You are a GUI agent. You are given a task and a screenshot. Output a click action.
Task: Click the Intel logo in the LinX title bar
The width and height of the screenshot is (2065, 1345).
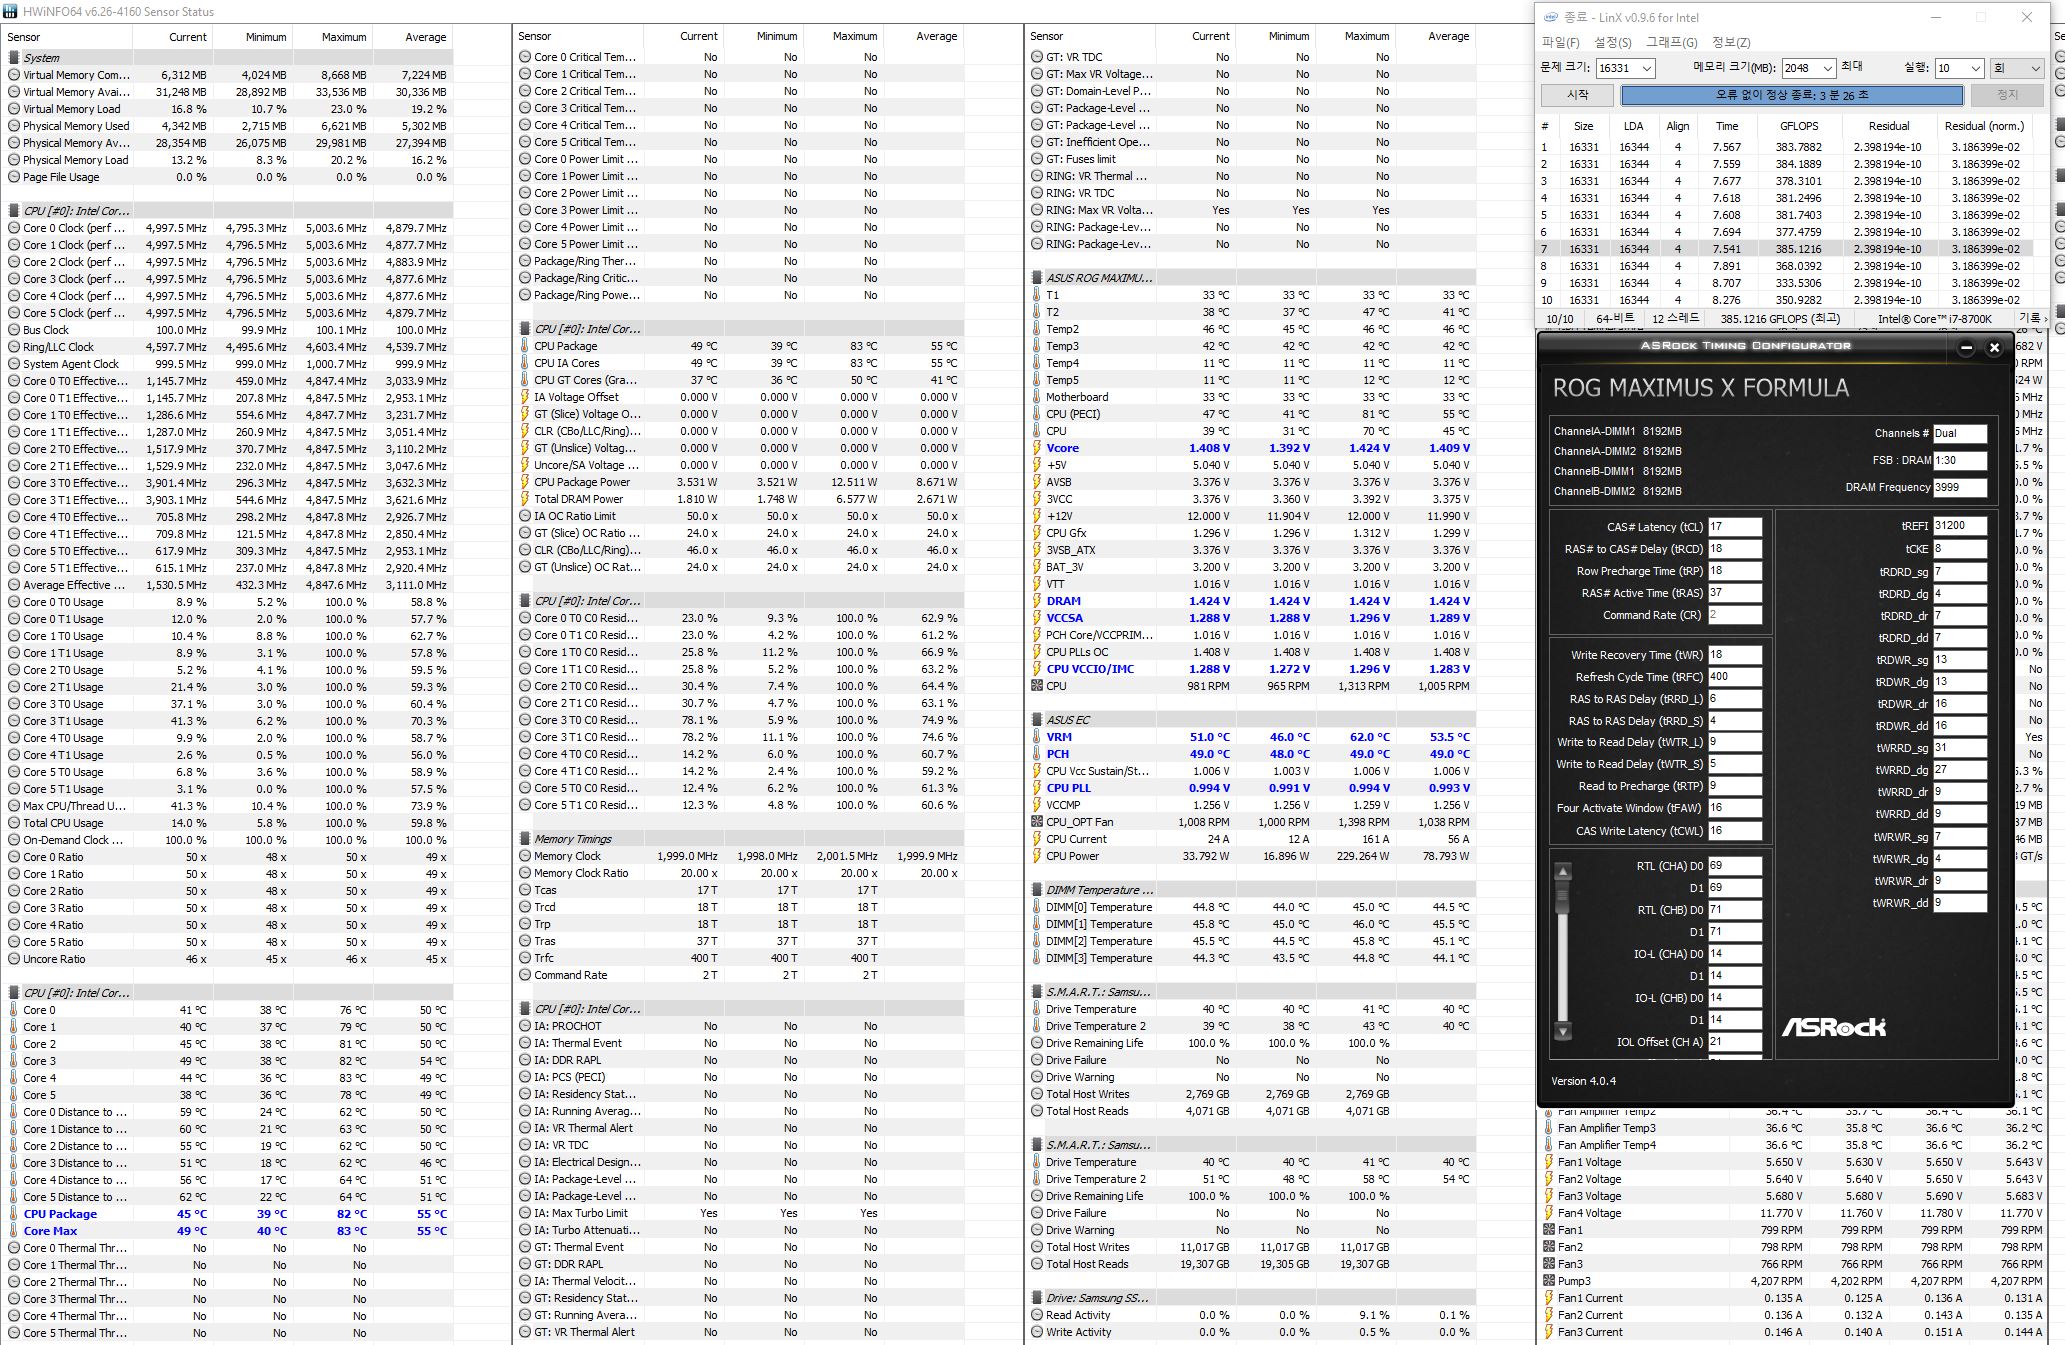1550,17
